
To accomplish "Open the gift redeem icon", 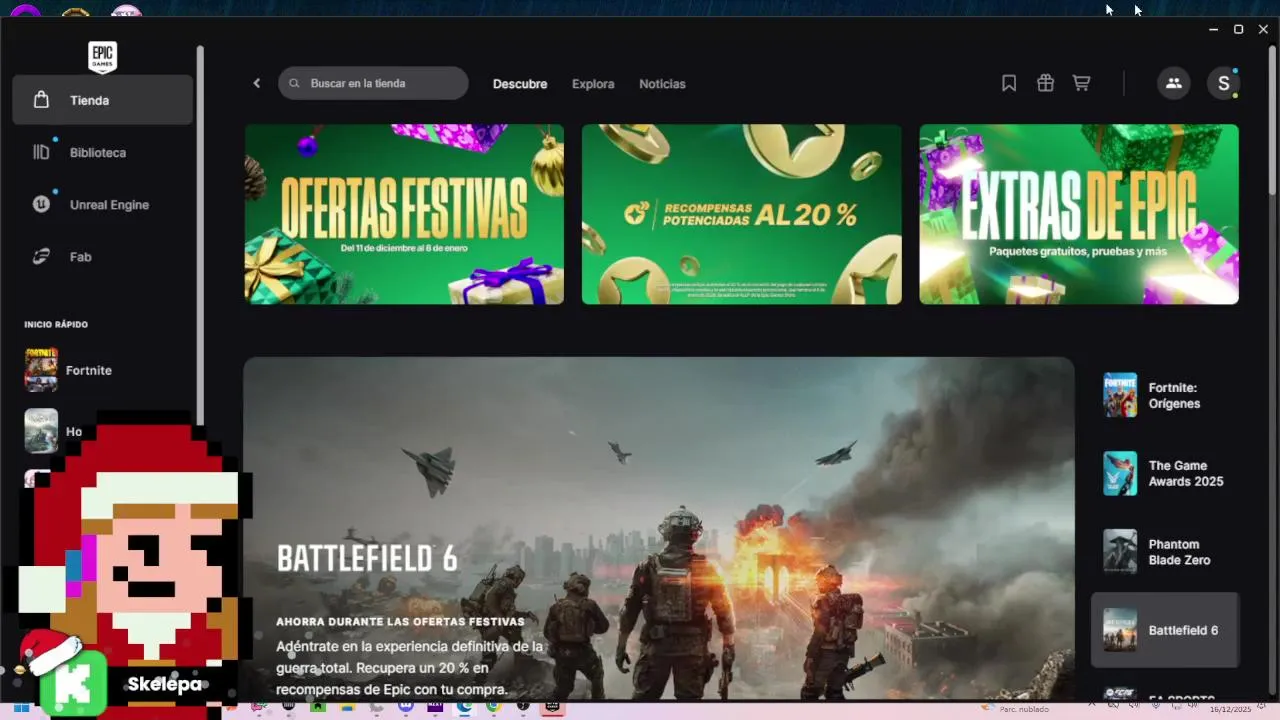I will 1045,83.
